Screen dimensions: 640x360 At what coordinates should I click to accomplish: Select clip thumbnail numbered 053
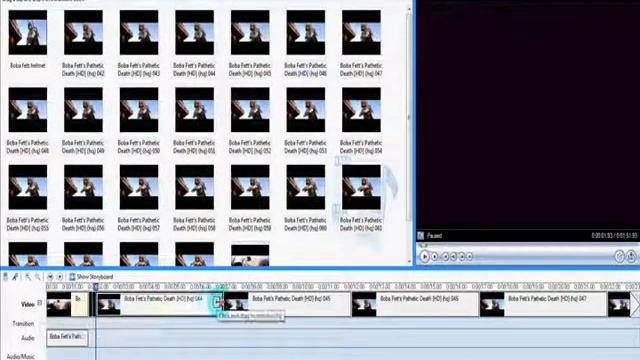click(x=306, y=110)
